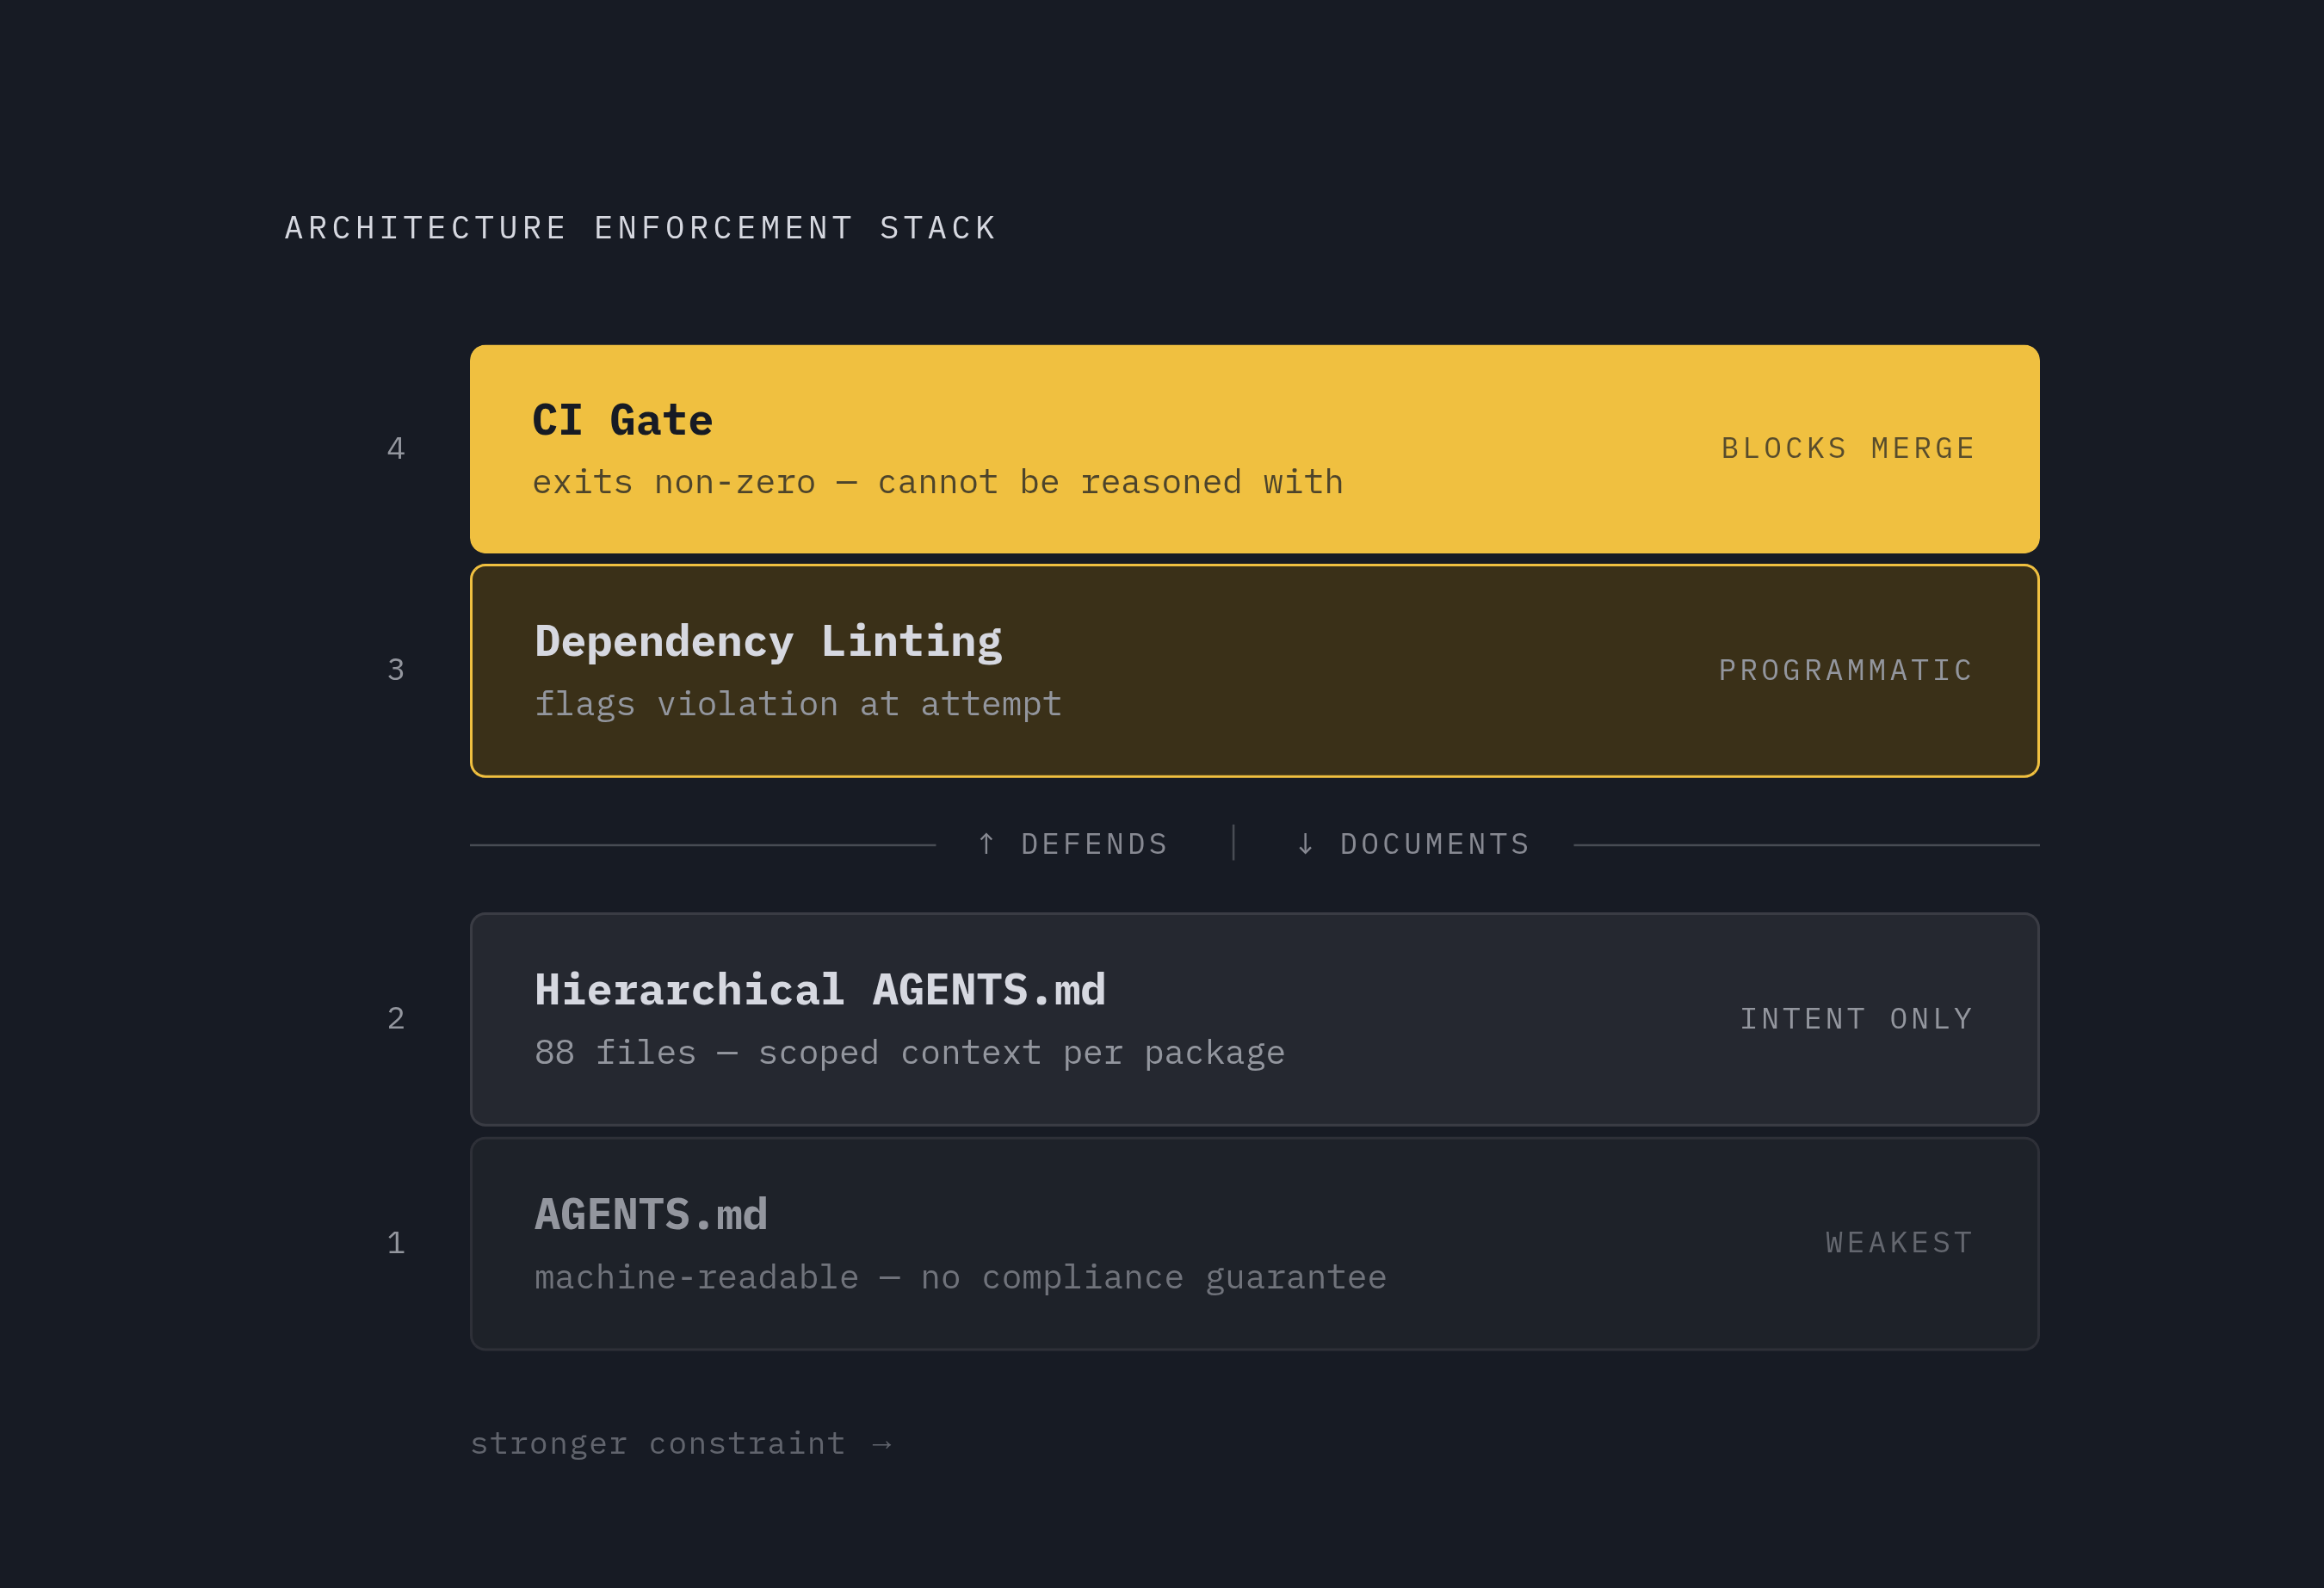Click the BLOCKS MERGE label
The height and width of the screenshot is (1588, 2324).
click(1848, 448)
